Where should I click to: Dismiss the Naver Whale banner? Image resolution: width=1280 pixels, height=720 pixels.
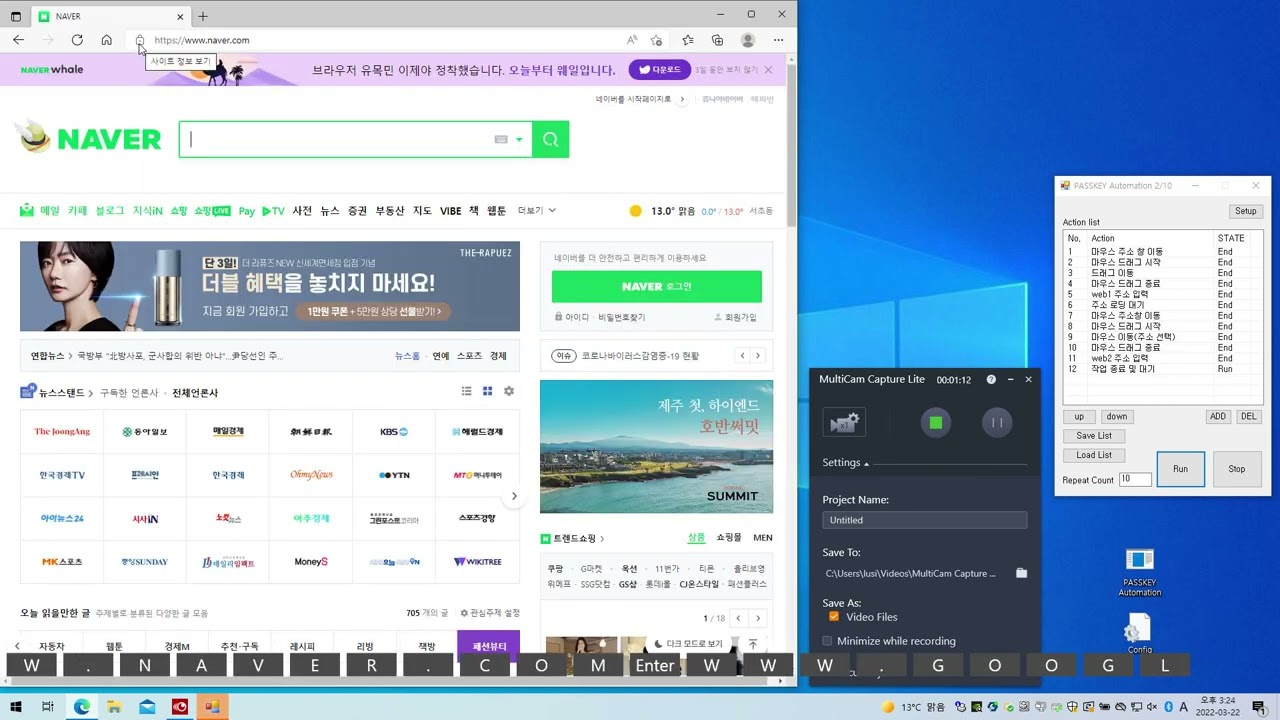(768, 70)
